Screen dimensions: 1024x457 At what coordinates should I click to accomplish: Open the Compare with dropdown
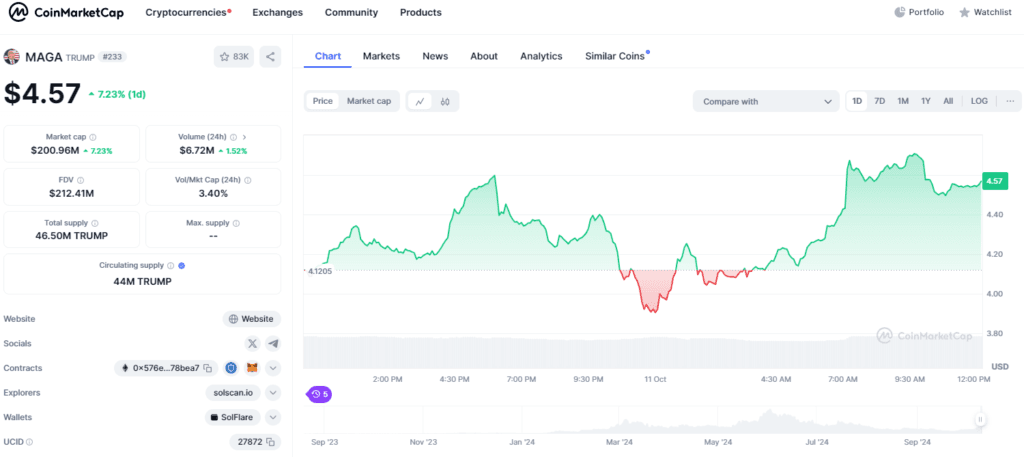[766, 101]
